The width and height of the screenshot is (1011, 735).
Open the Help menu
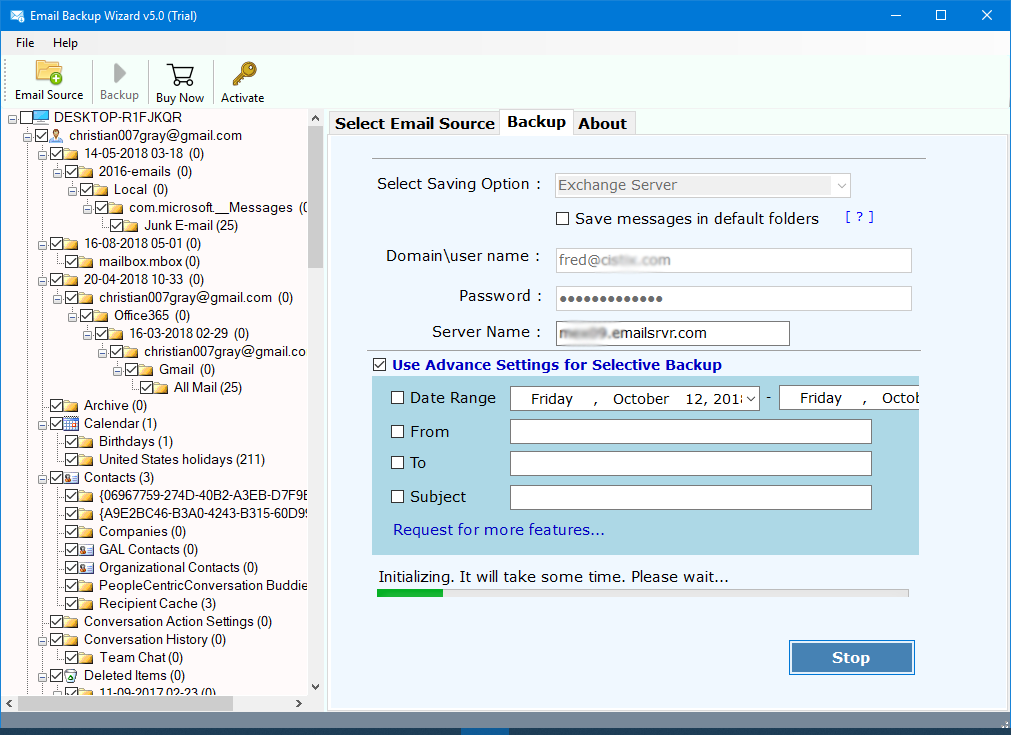(65, 43)
